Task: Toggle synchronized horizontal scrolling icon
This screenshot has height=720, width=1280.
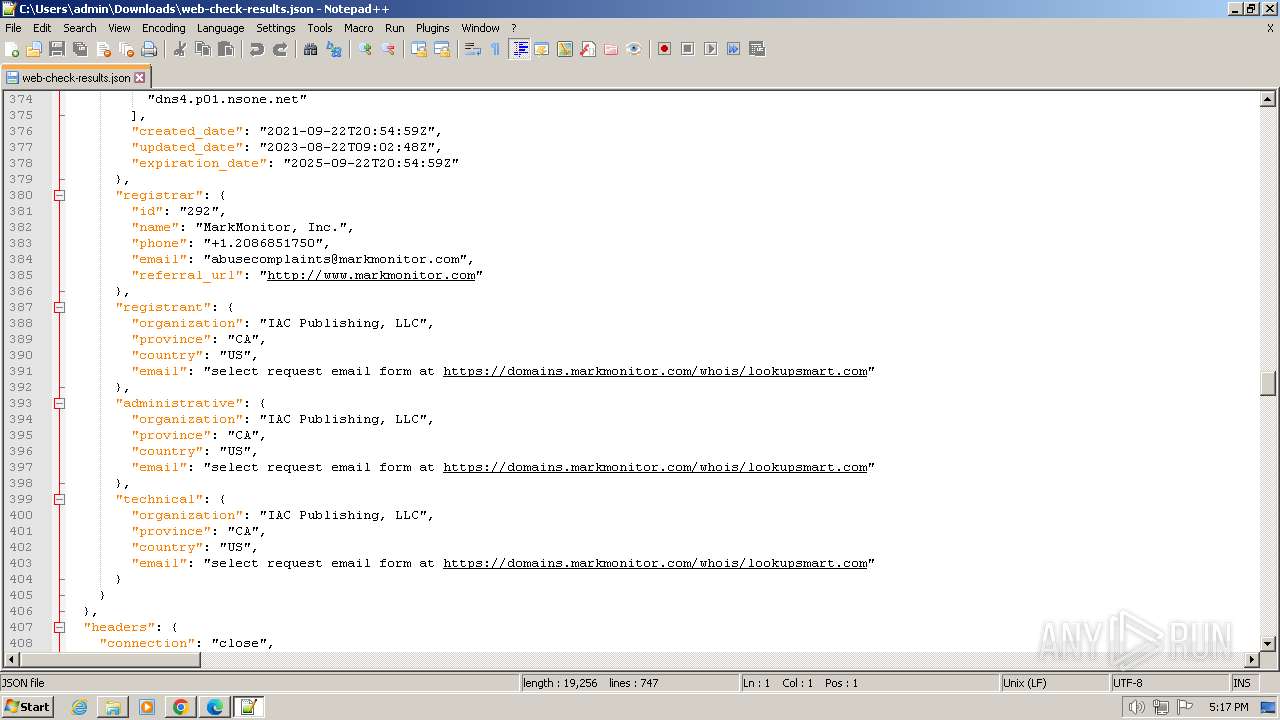Action: click(442, 49)
